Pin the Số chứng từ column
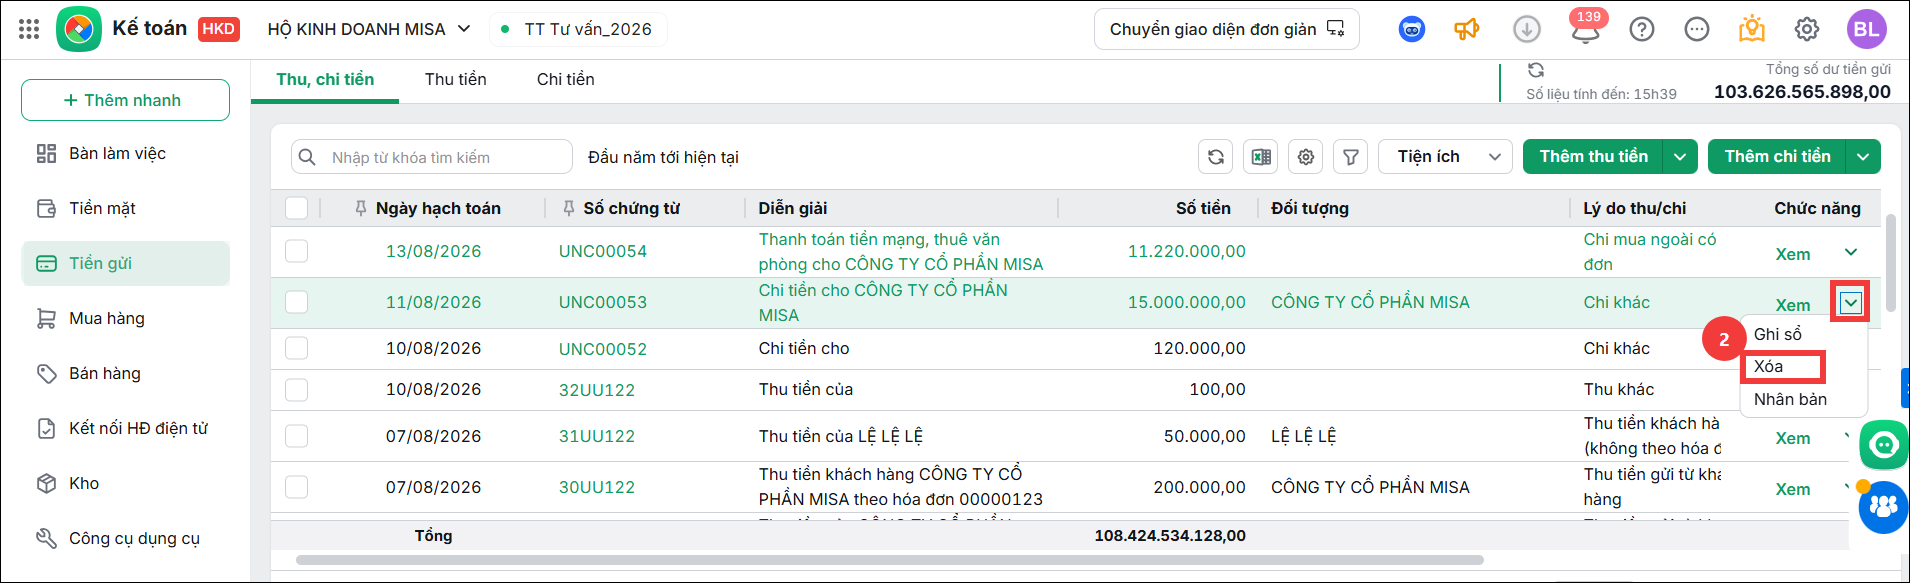The height and width of the screenshot is (583, 1910). coord(569,208)
